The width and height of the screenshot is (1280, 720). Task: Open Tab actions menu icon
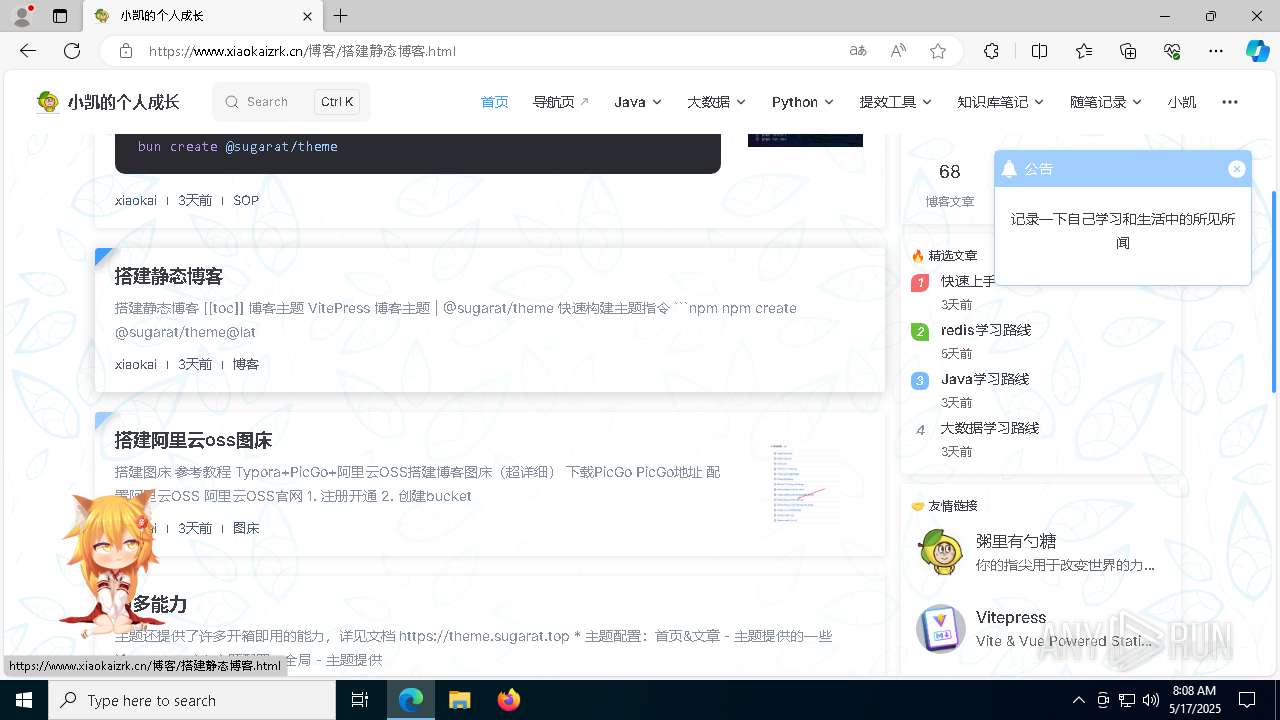tap(60, 16)
